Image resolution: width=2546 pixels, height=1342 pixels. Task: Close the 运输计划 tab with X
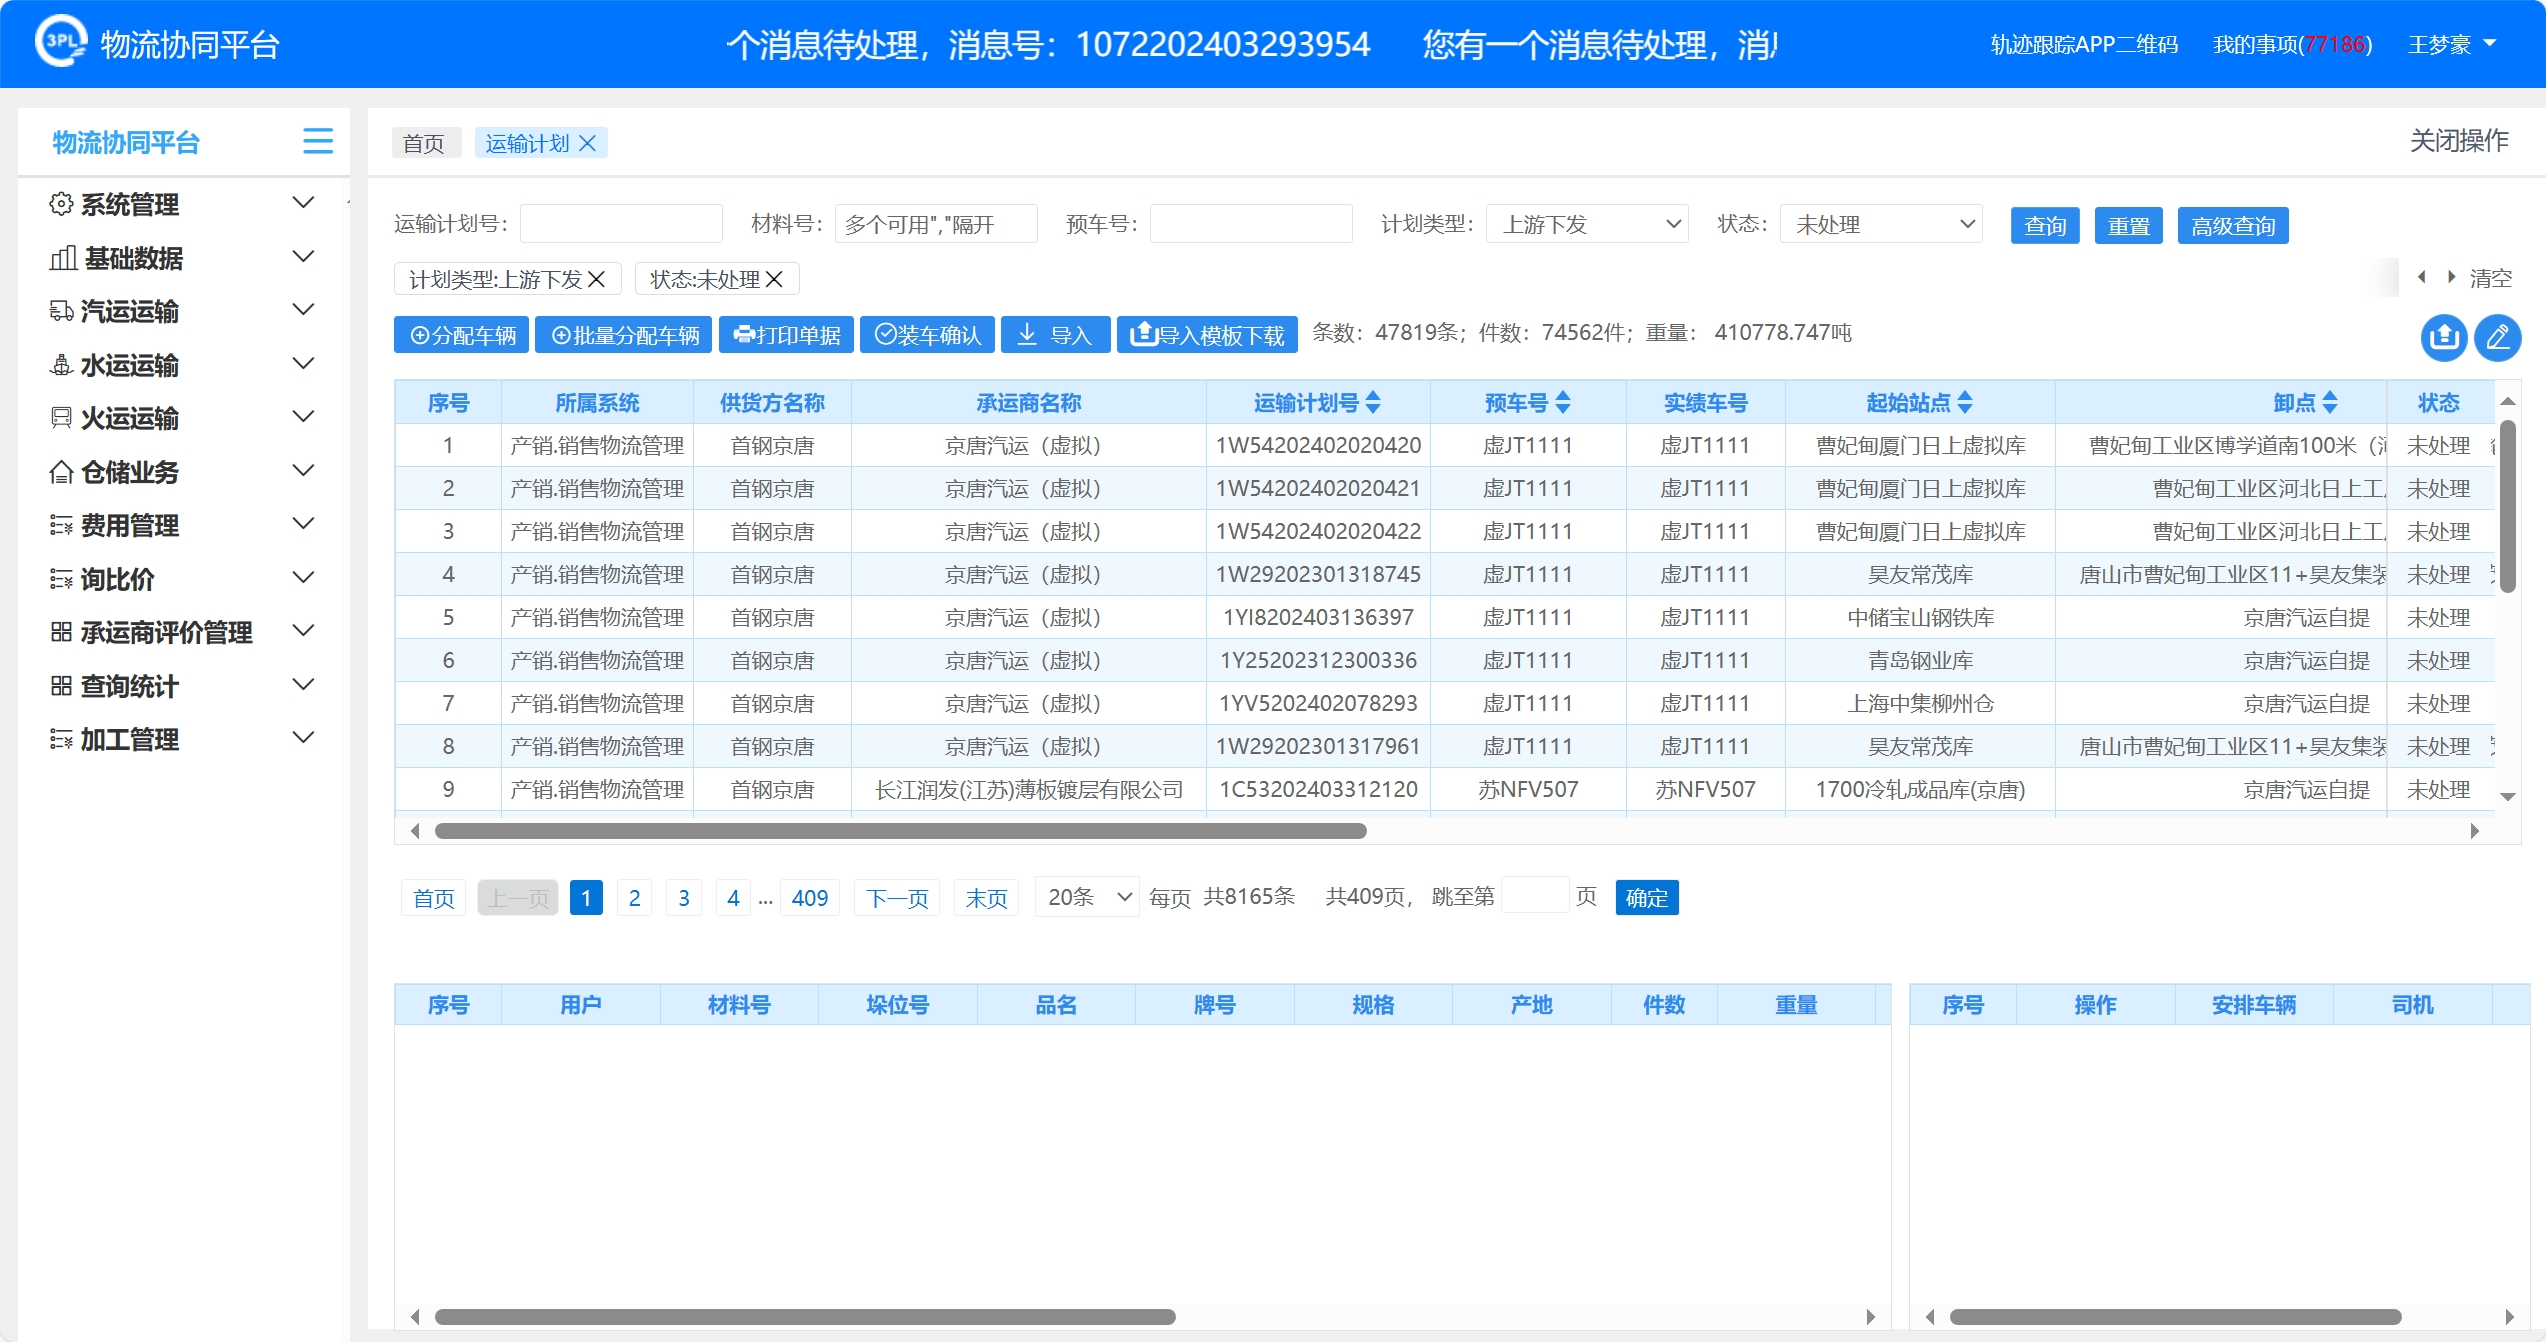(588, 143)
